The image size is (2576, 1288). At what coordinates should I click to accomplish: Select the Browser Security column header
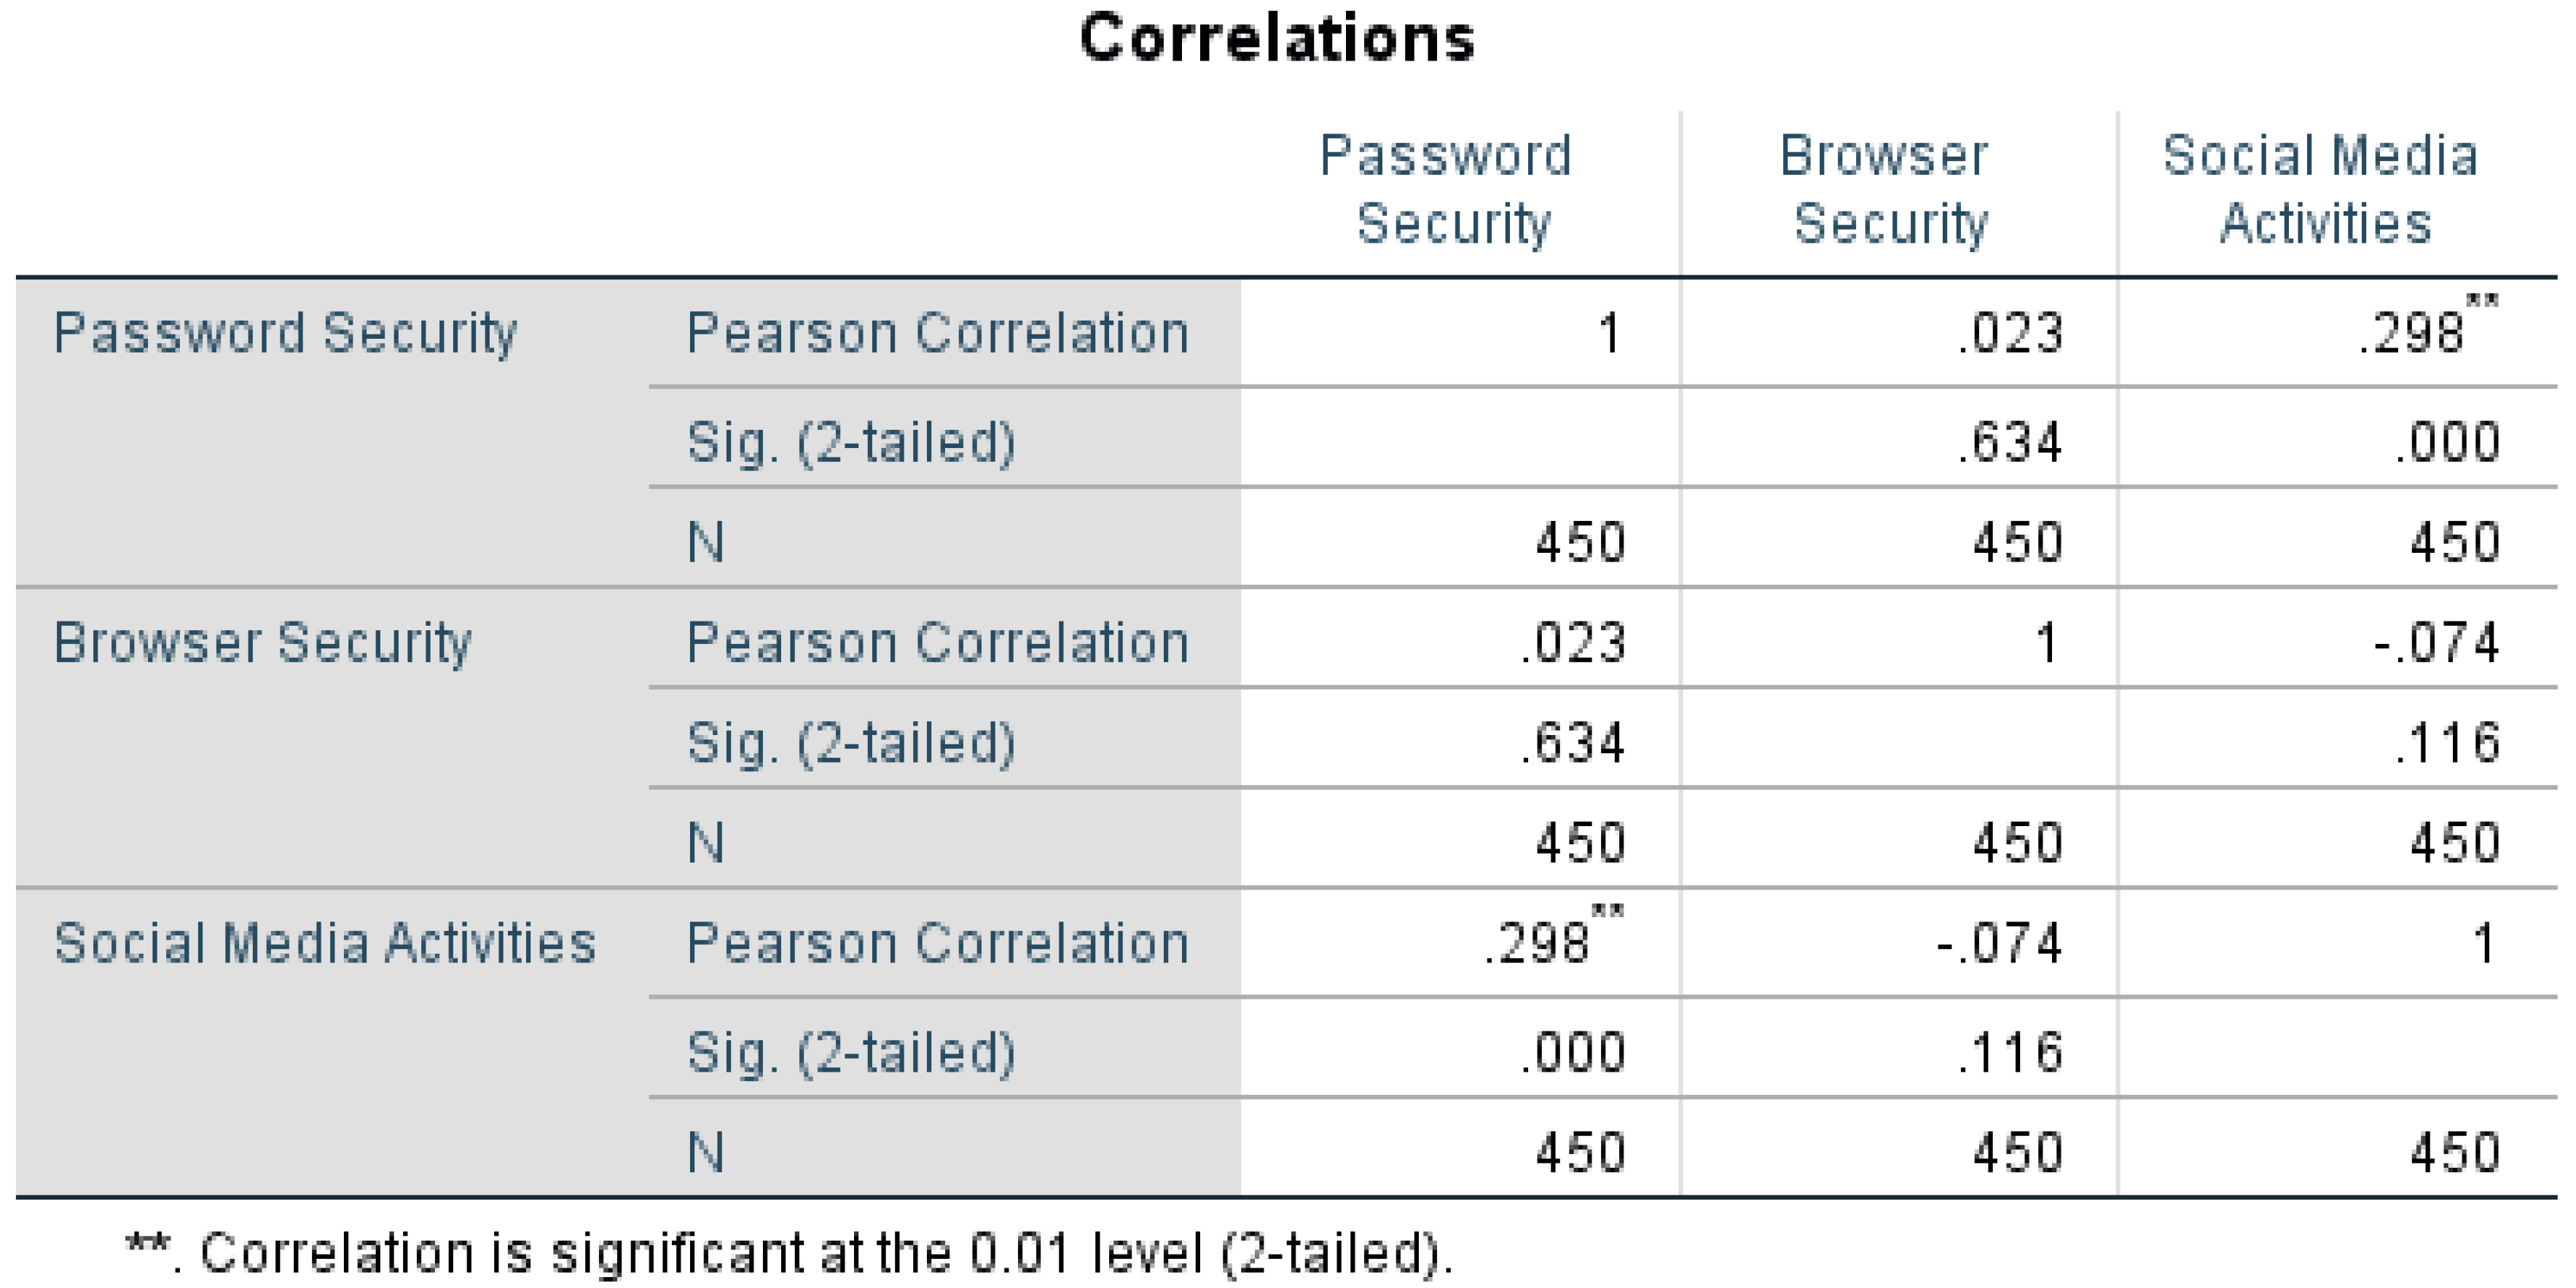(x=1886, y=189)
